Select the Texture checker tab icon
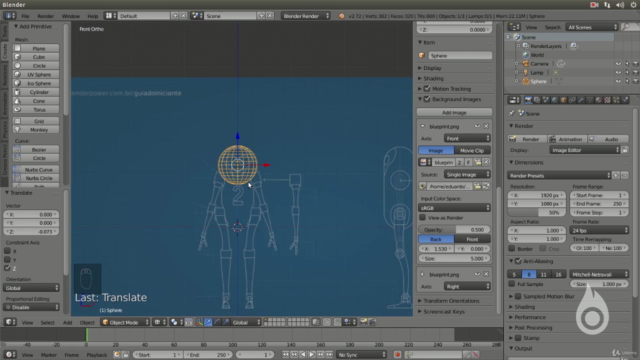The image size is (640, 360). [x=607, y=100]
